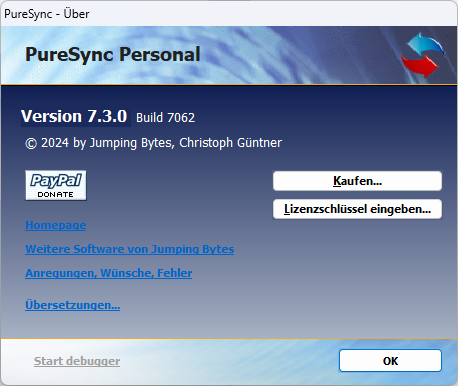Click the Start debugger link
458x386 pixels.
point(77,361)
